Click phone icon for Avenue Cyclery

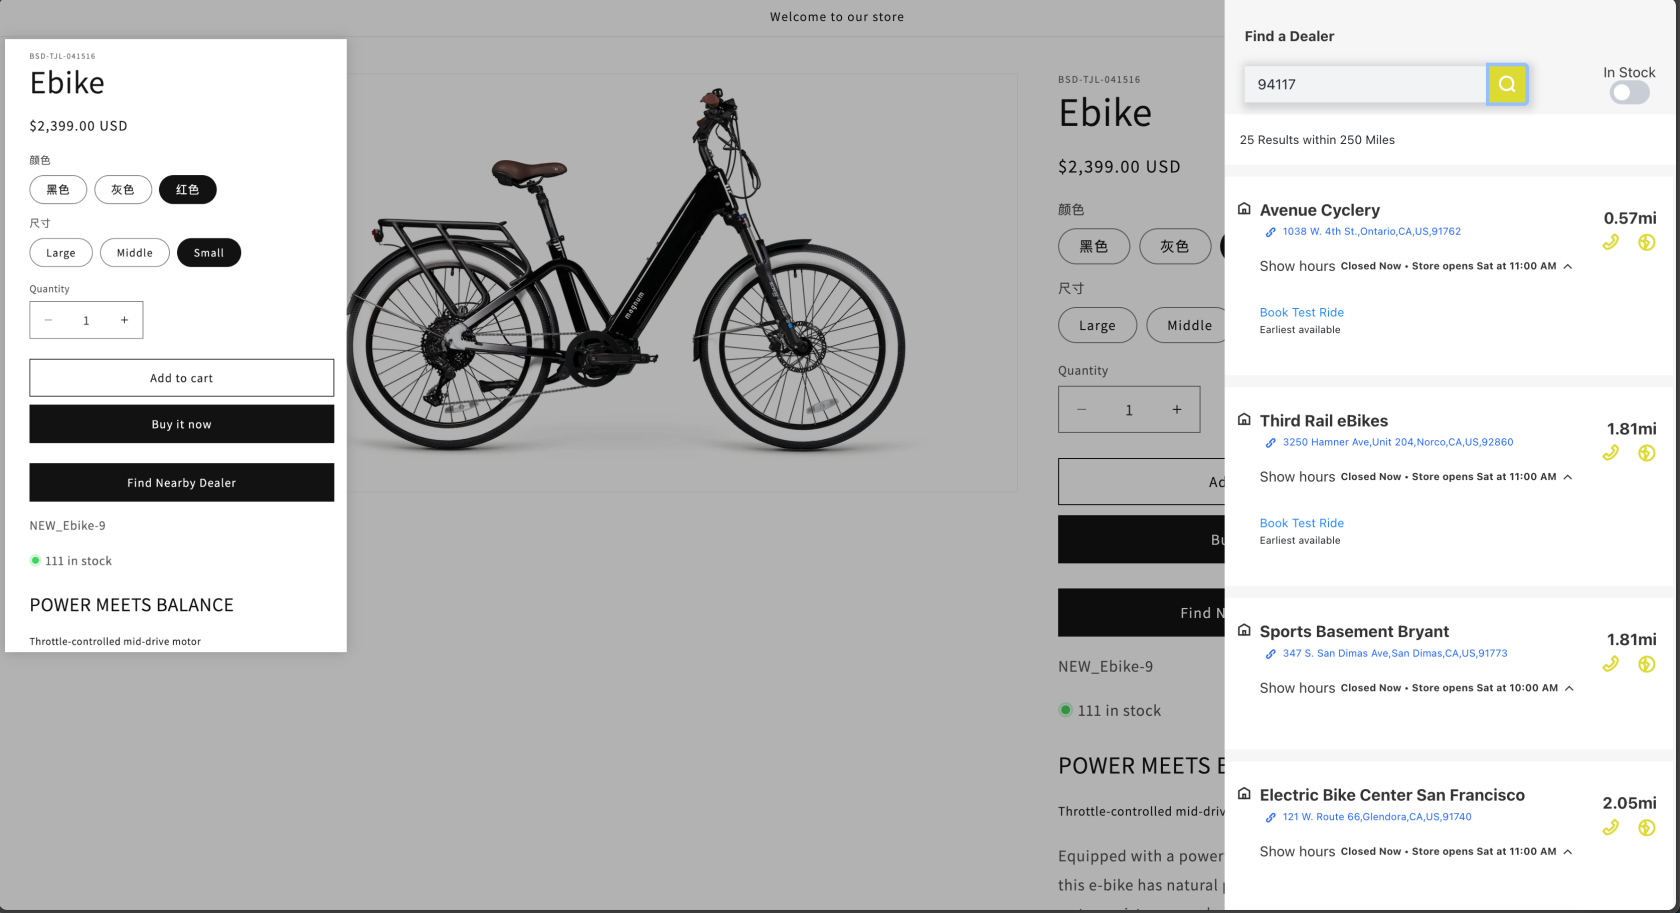[1610, 242]
